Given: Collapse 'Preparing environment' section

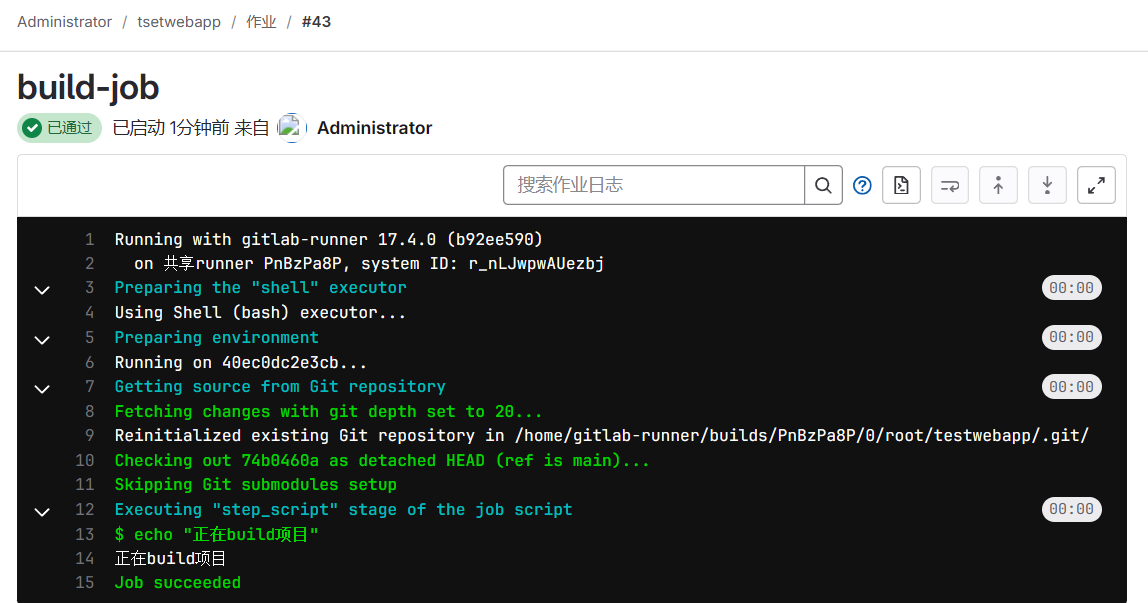Looking at the screenshot, I should 42,340.
